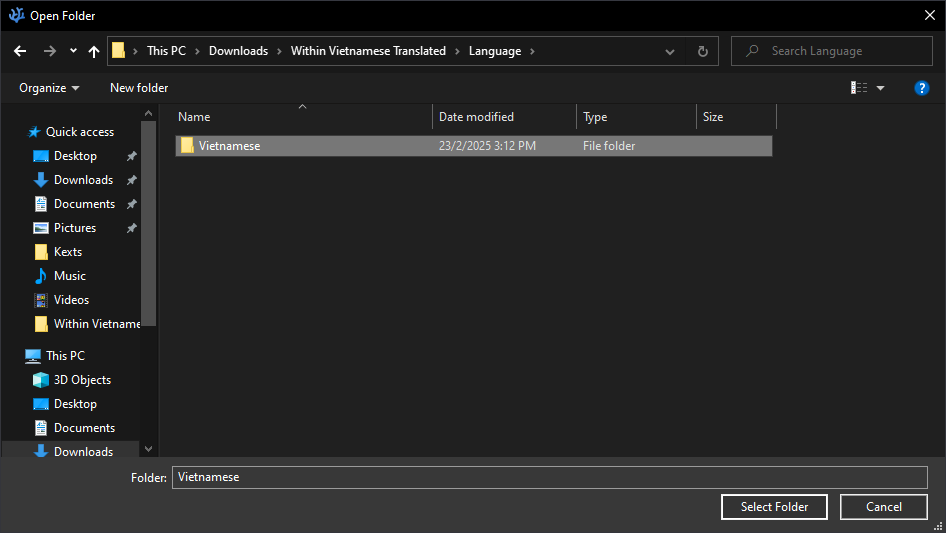Image resolution: width=946 pixels, height=533 pixels.
Task: Click the change view layout icon
Action: tap(859, 88)
